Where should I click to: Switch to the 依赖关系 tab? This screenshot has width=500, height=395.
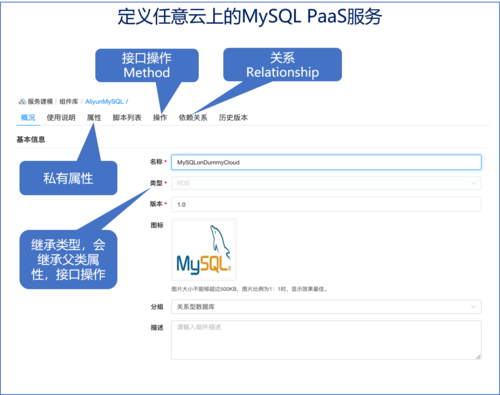193,117
